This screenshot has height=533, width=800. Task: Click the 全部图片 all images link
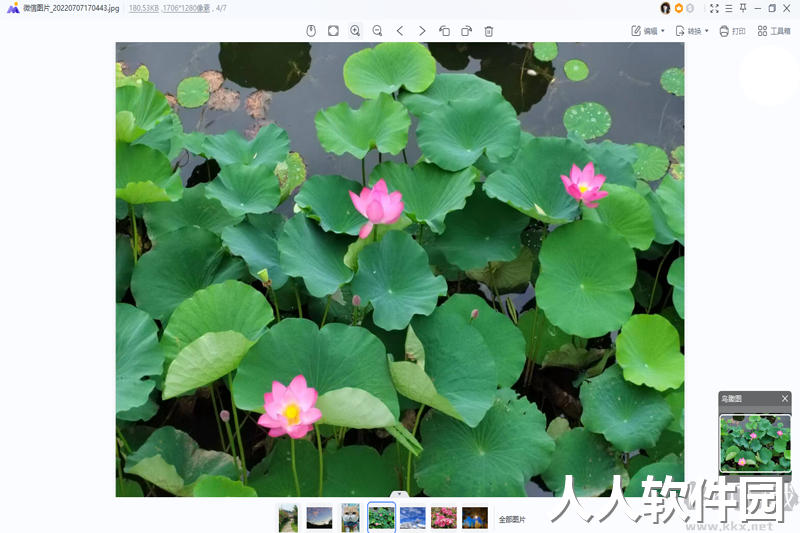(512, 519)
